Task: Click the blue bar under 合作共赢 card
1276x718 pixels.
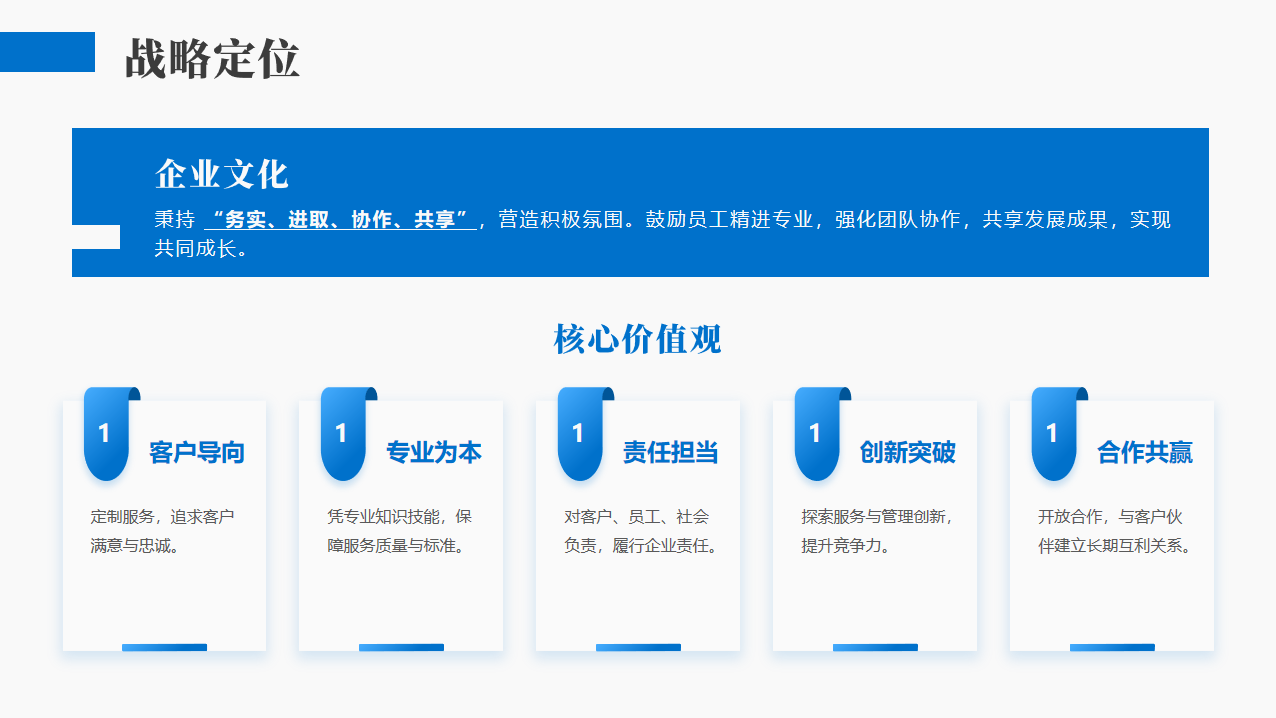Action: click(x=1112, y=647)
